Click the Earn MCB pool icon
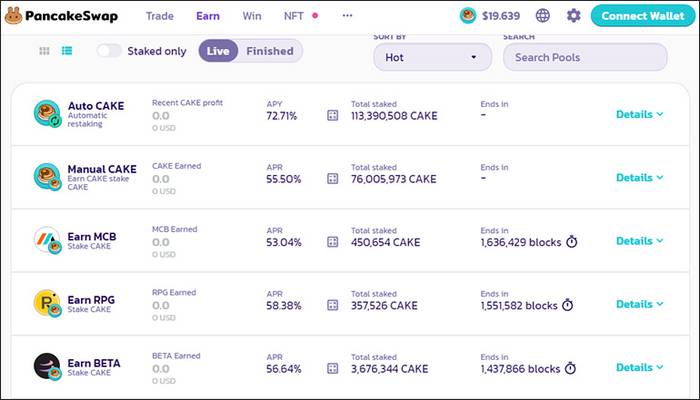The image size is (700, 400). 47,240
